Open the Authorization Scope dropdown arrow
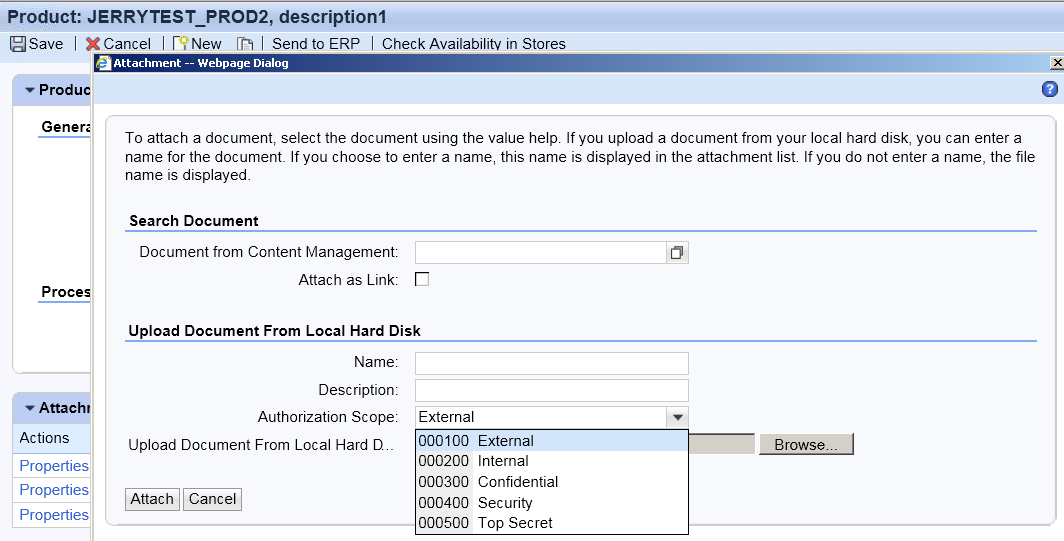 pyautogui.click(x=677, y=417)
